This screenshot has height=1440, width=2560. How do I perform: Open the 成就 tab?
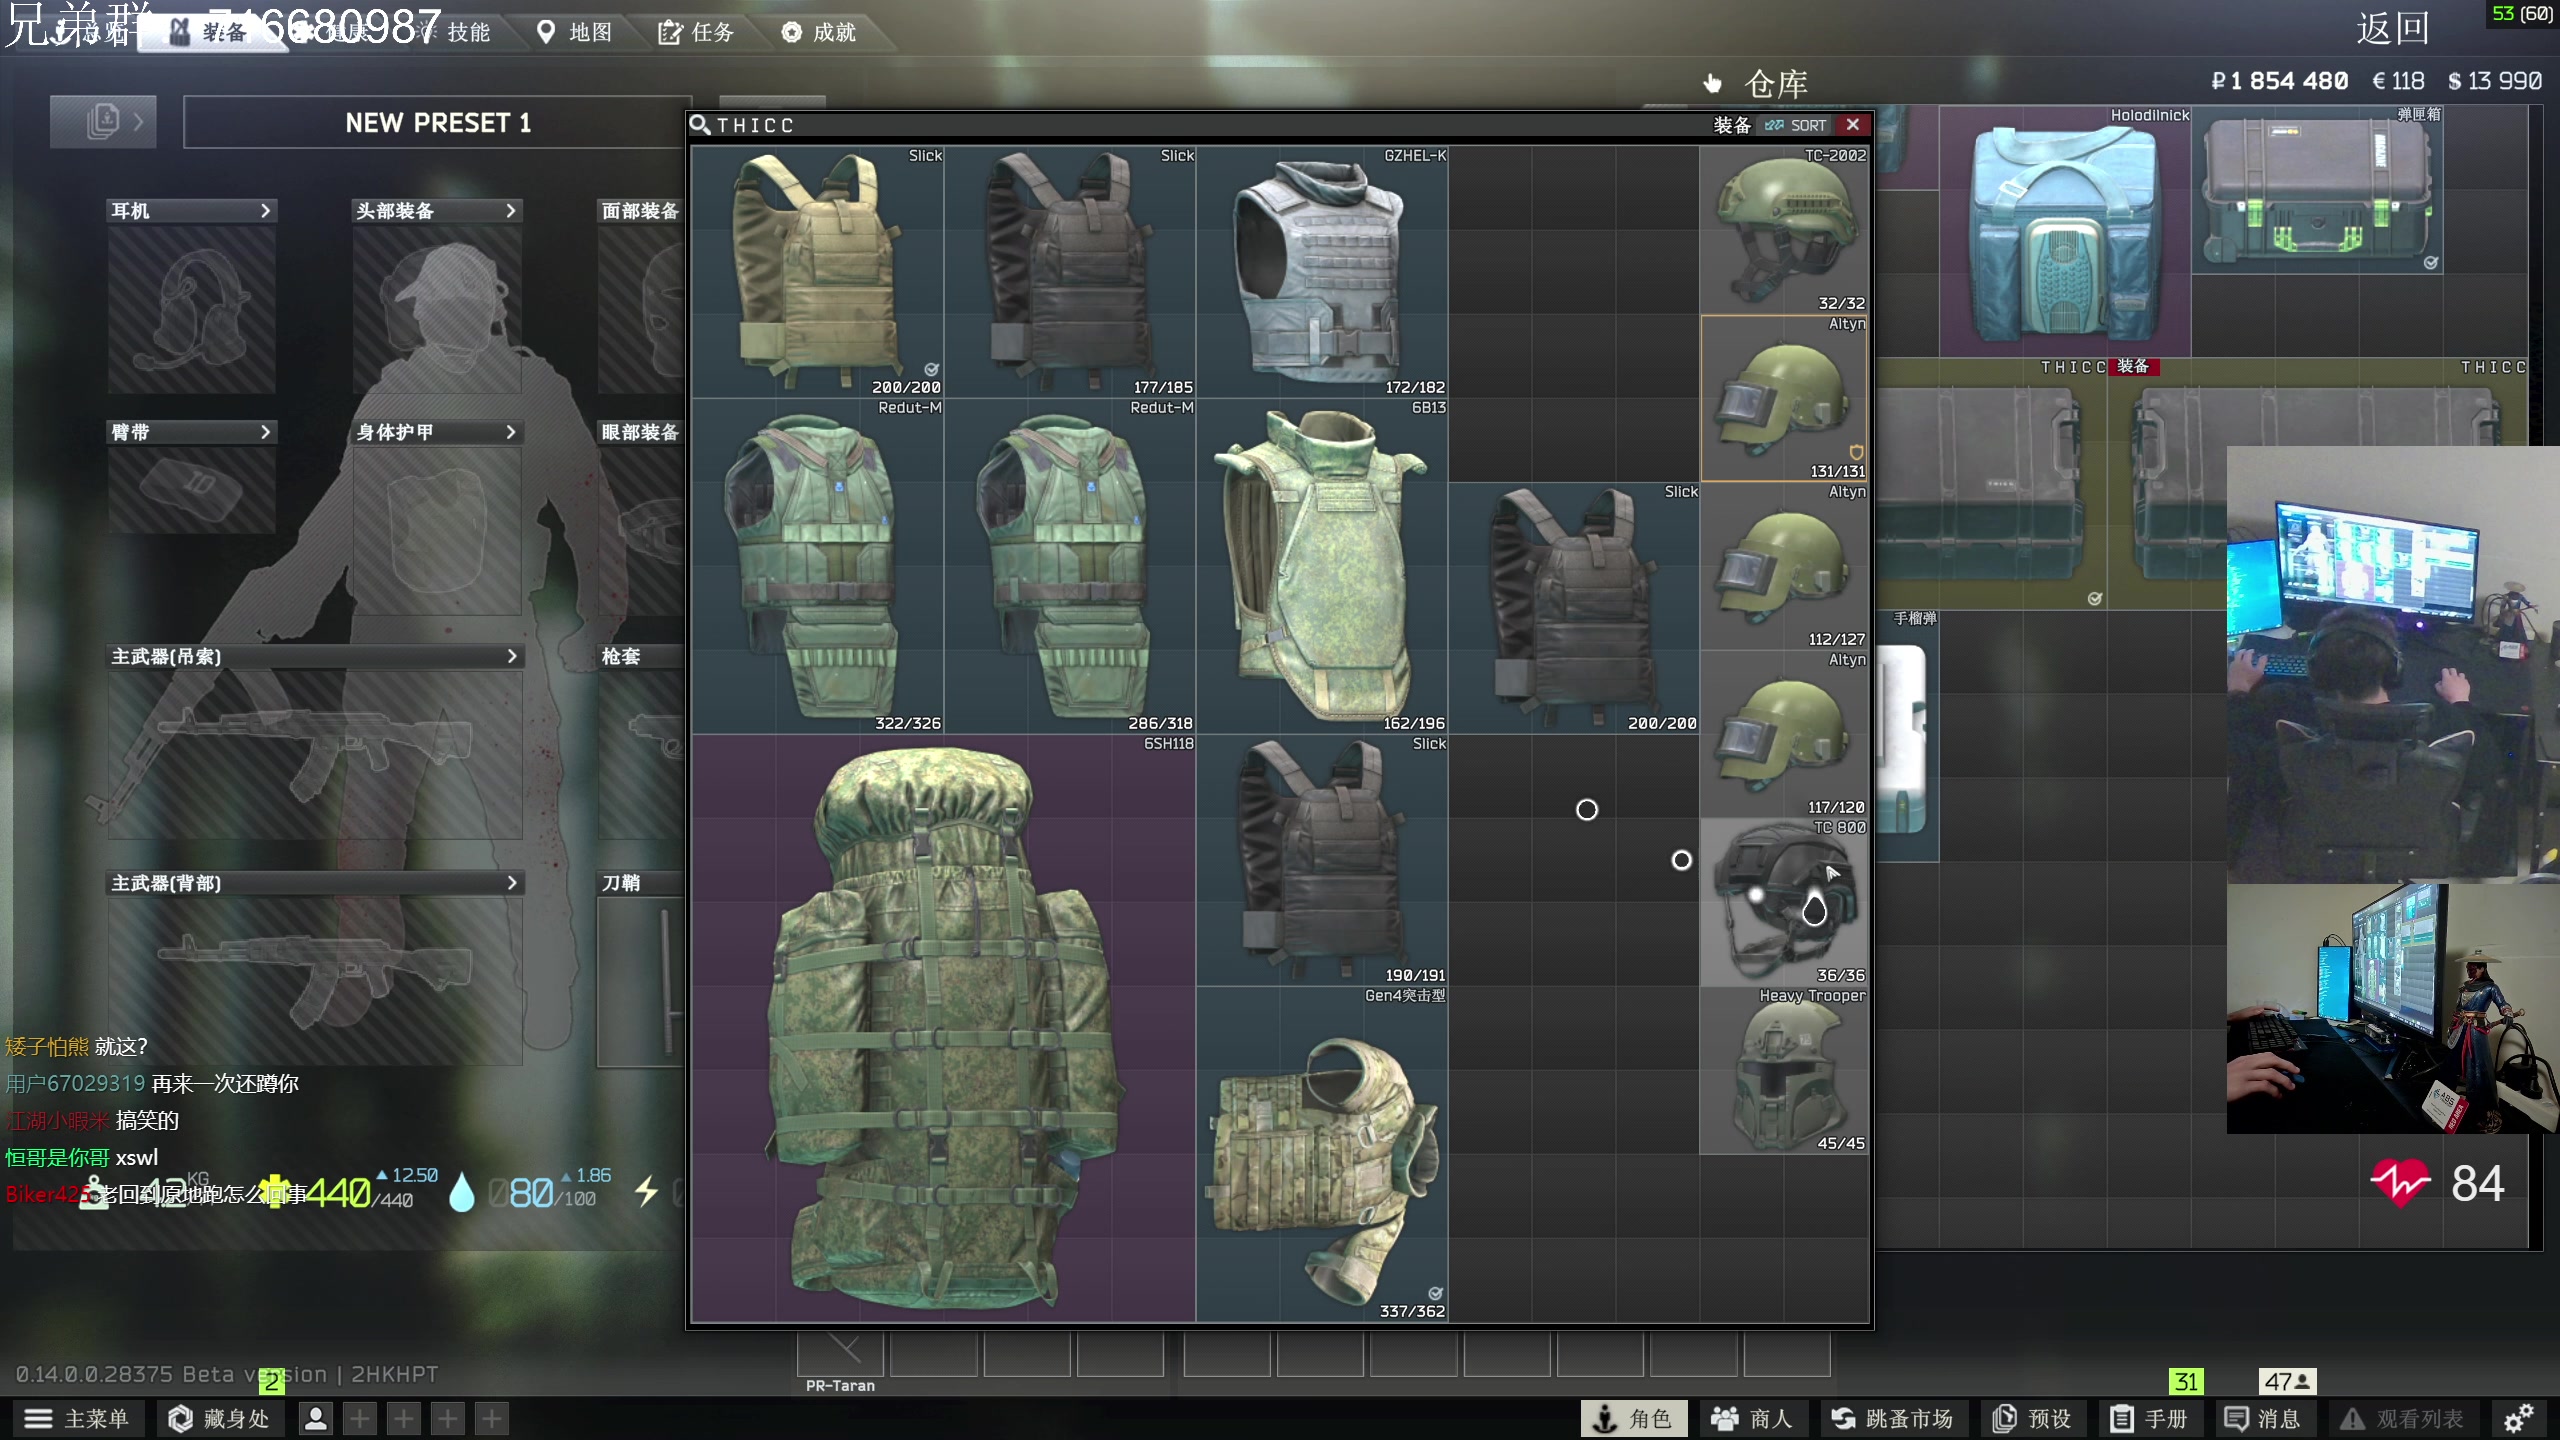(x=819, y=32)
